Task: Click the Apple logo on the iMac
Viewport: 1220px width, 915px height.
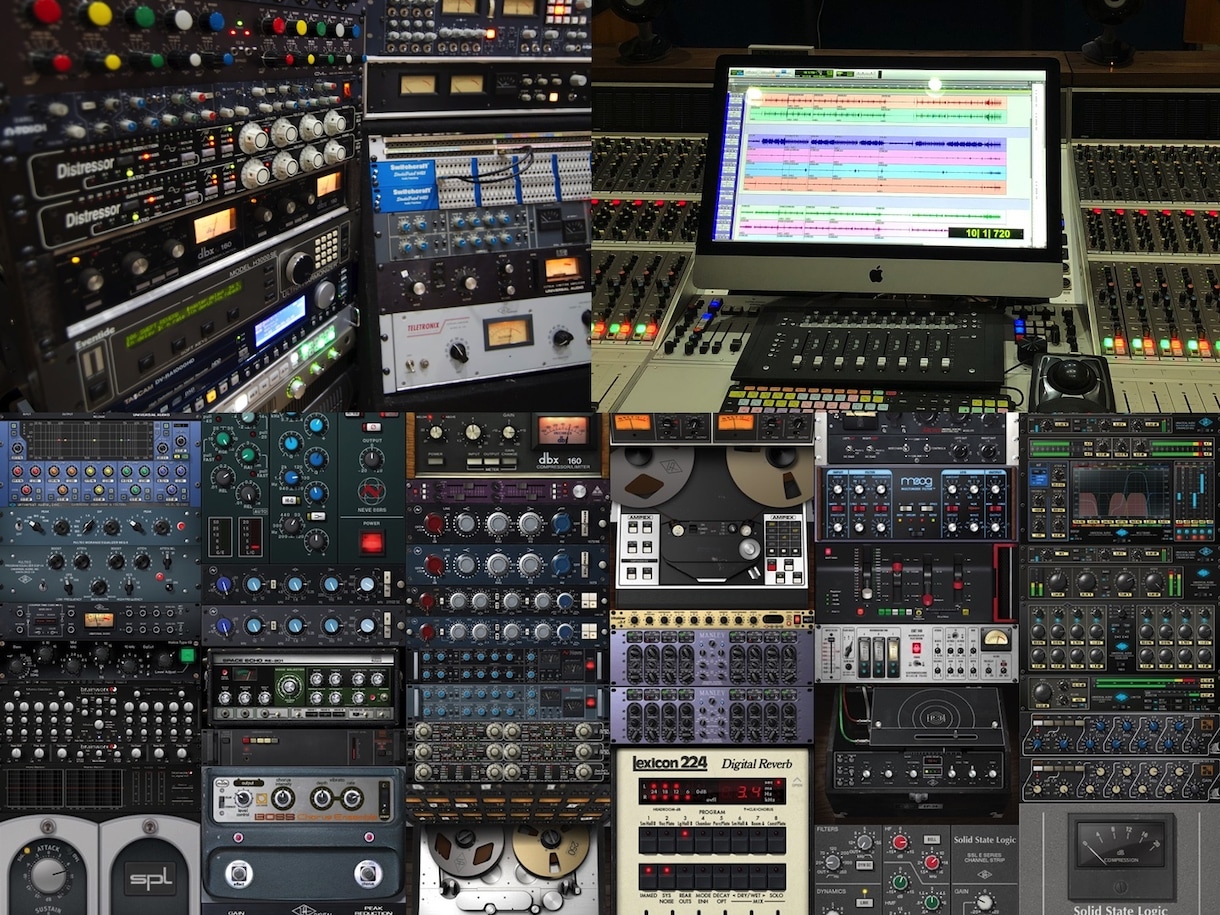Action: tap(876, 272)
